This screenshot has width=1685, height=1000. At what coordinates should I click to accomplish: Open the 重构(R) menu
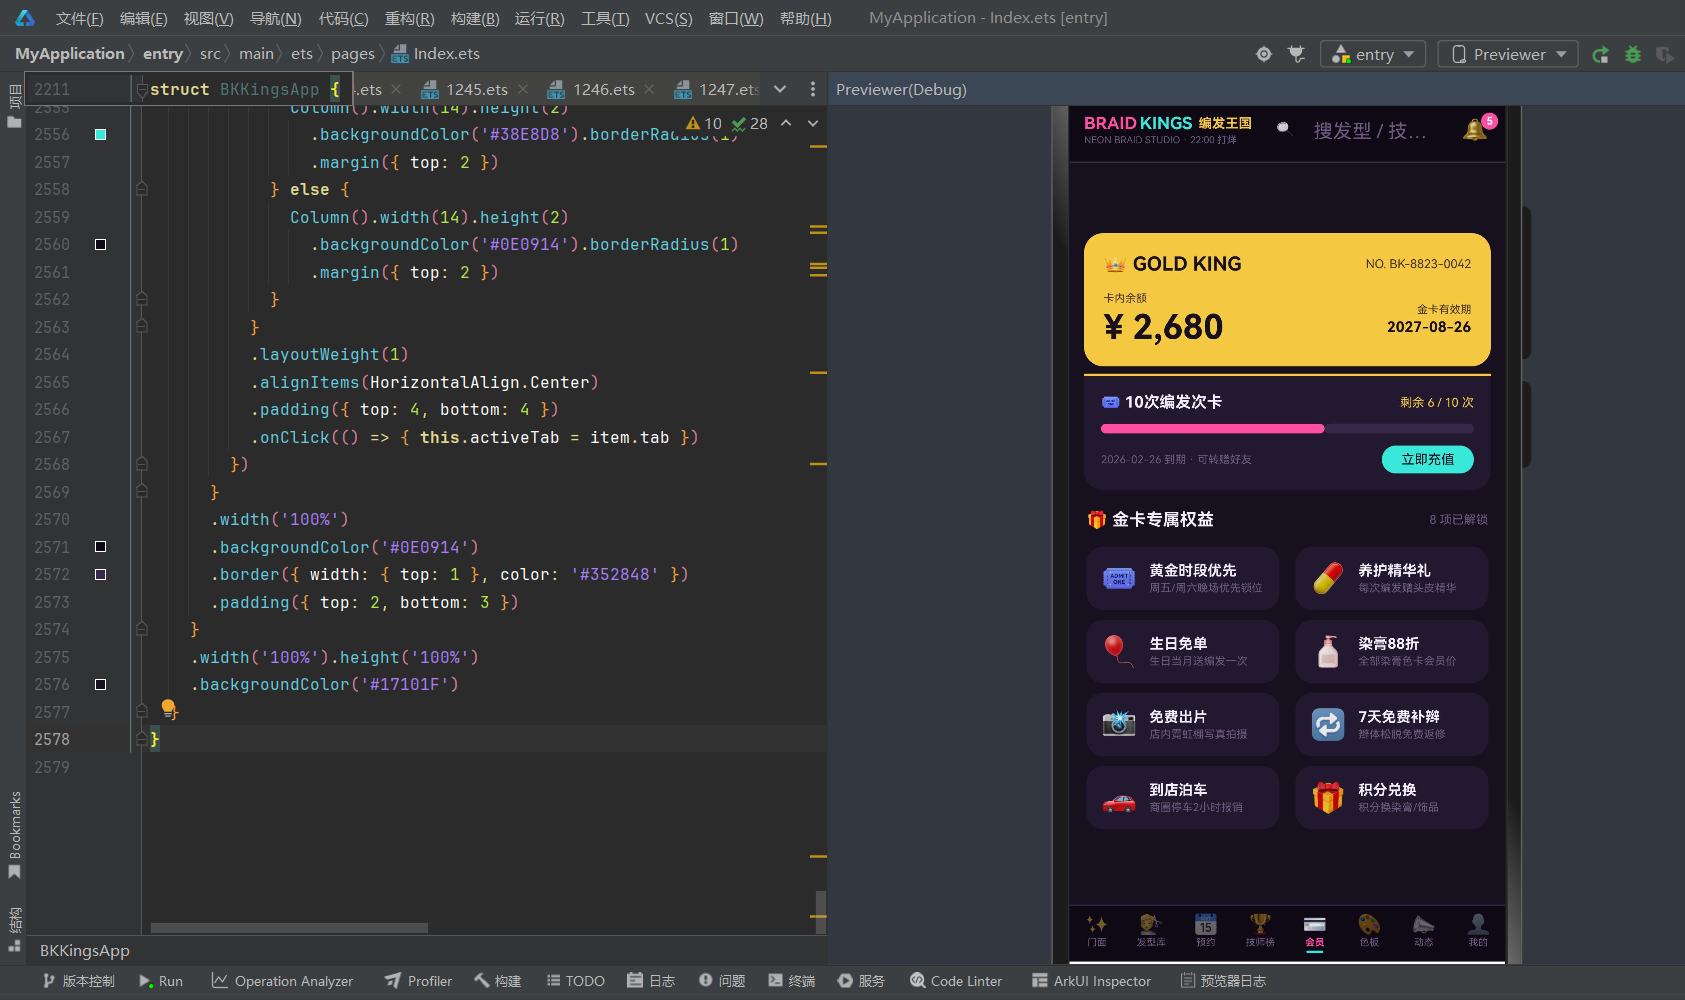coord(410,18)
